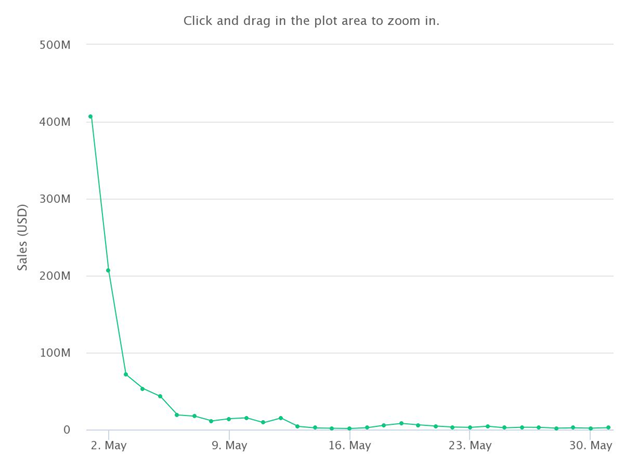Select the data point near 200M
This screenshot has height=468, width=624.
tap(108, 270)
